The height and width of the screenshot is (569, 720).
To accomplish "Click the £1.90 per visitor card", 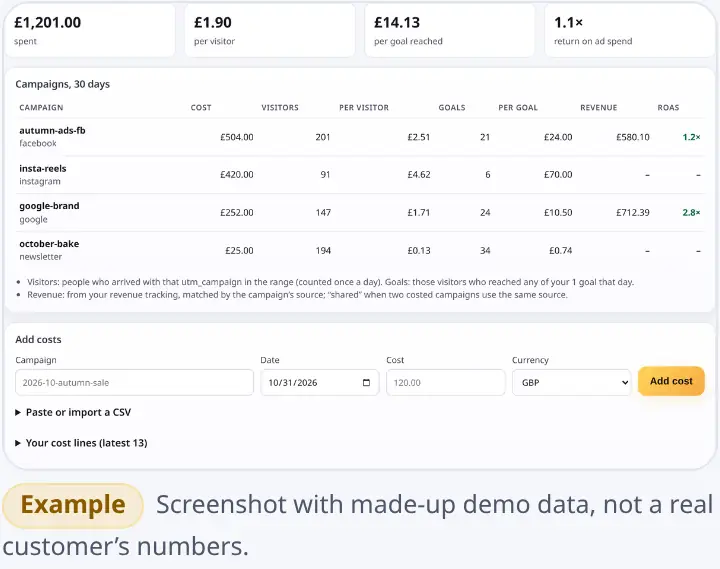I will pos(270,30).
